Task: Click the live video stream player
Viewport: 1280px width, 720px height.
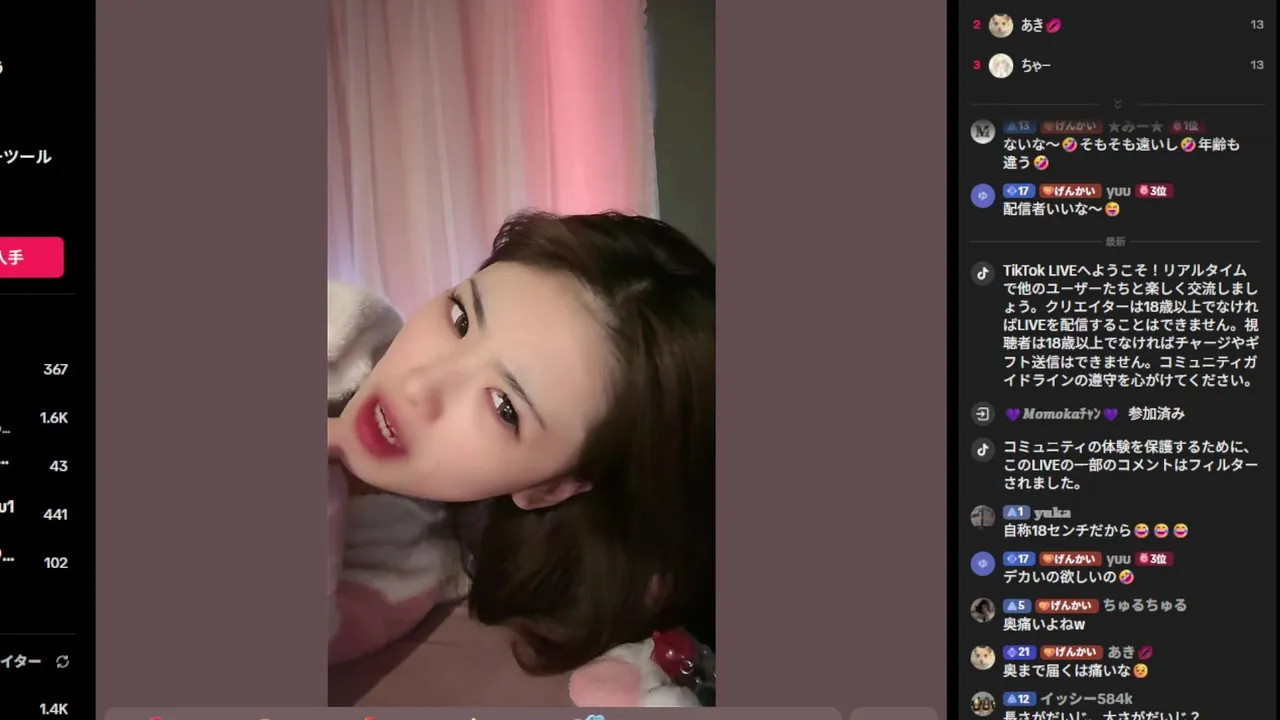Action: point(521,353)
